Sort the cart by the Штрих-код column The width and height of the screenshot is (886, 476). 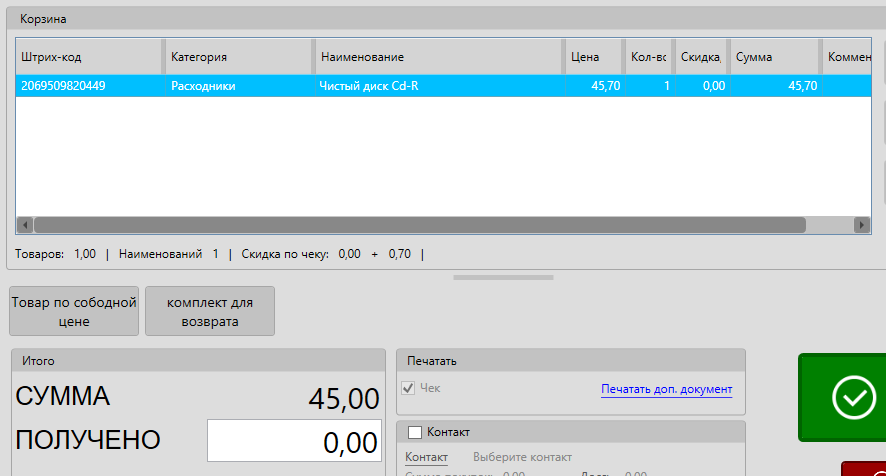click(88, 57)
